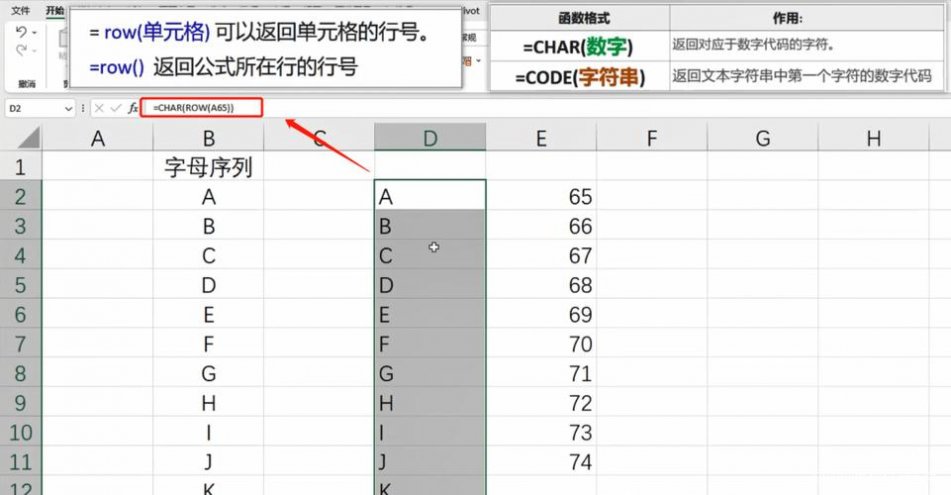Click cell D10 containing I
The height and width of the screenshot is (495, 951).
[430, 432]
